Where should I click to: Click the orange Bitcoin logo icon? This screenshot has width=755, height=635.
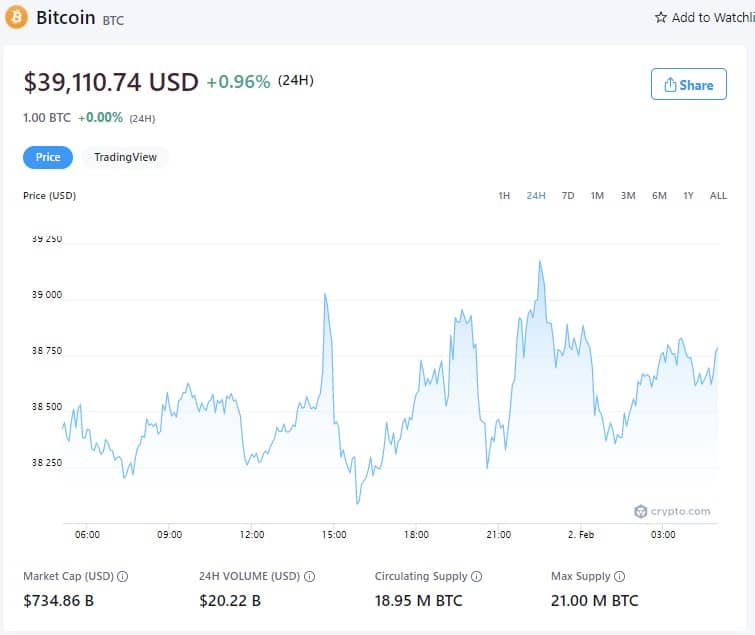(x=16, y=17)
